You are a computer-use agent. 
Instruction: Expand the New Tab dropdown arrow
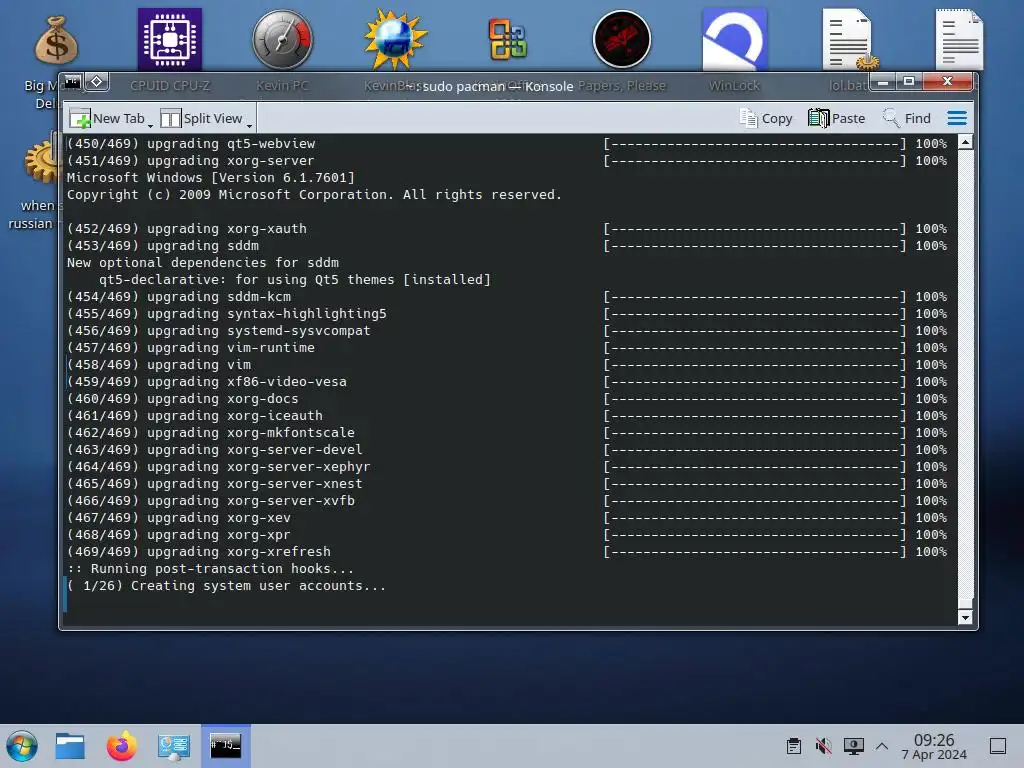tap(151, 124)
